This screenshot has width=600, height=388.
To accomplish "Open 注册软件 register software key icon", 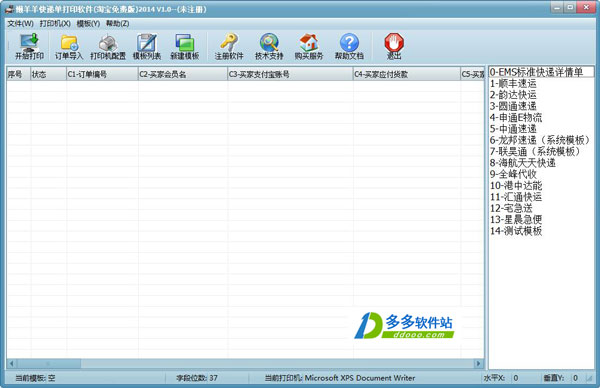I will [229, 46].
